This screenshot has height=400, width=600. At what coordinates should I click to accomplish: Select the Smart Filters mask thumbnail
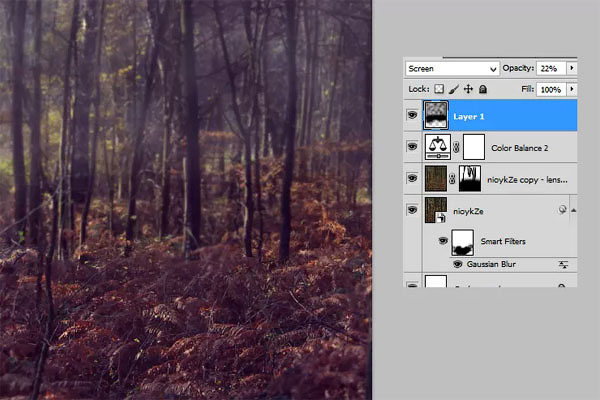[463, 242]
